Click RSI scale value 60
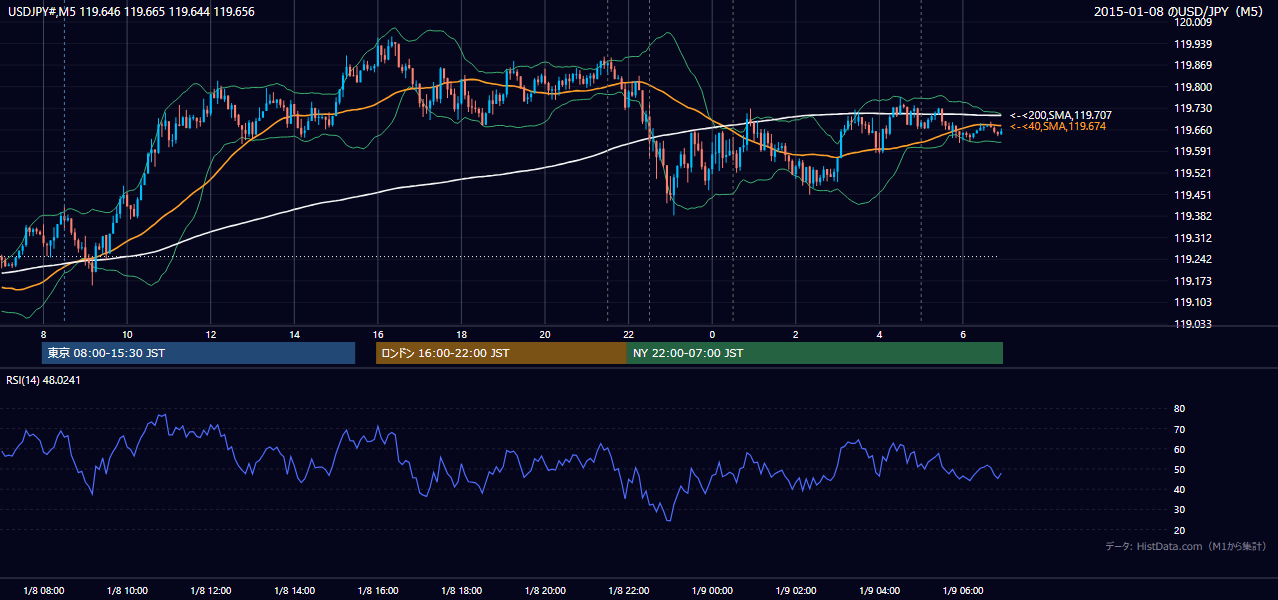1278x600 pixels. point(1179,449)
